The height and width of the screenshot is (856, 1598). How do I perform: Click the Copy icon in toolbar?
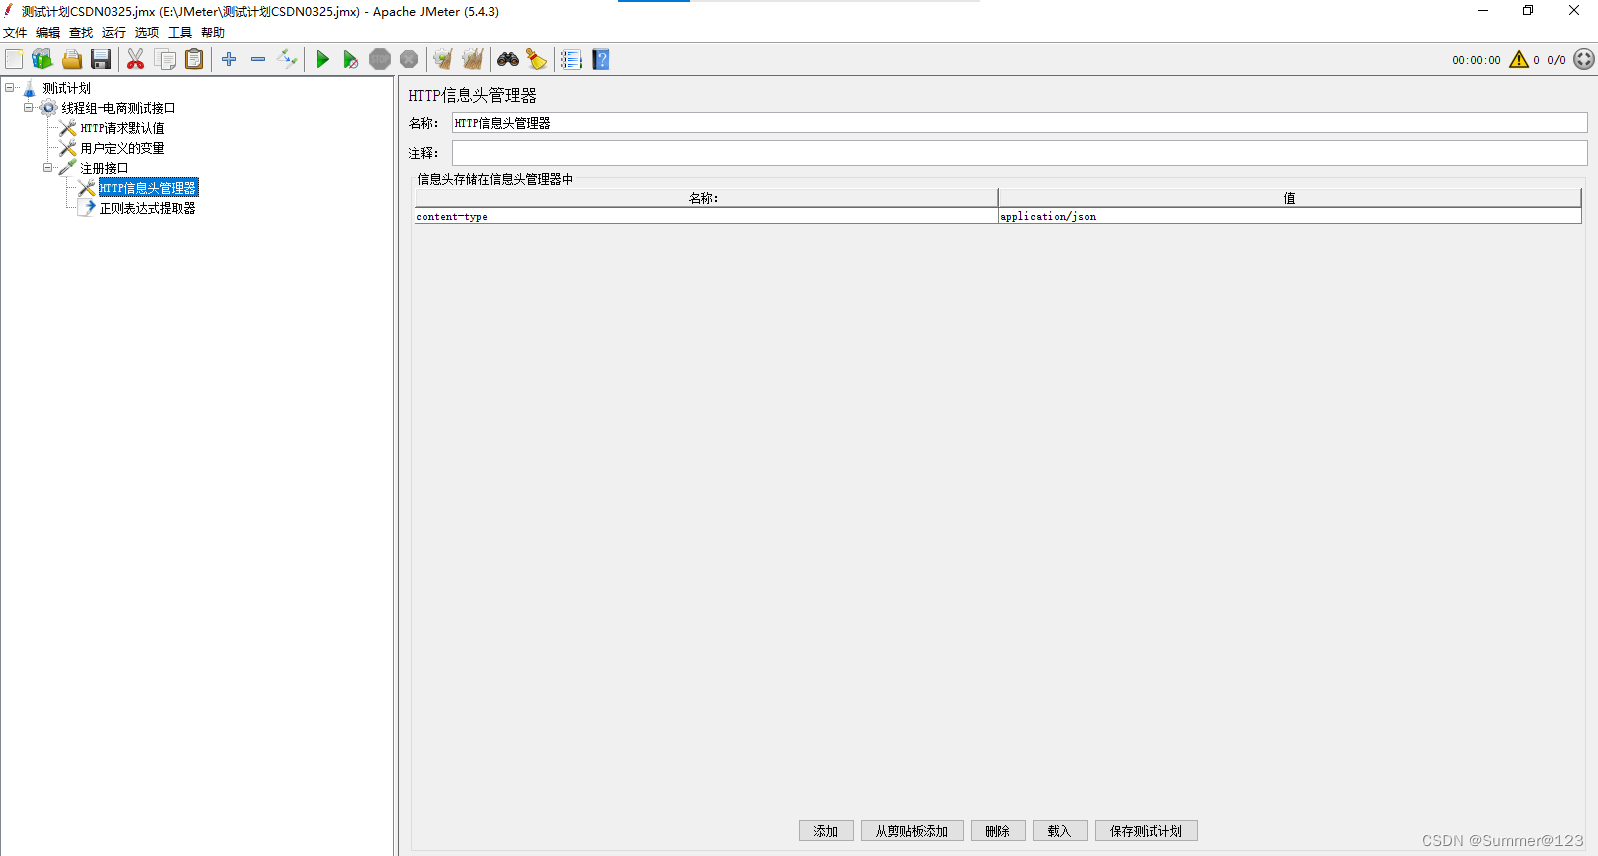pos(165,60)
